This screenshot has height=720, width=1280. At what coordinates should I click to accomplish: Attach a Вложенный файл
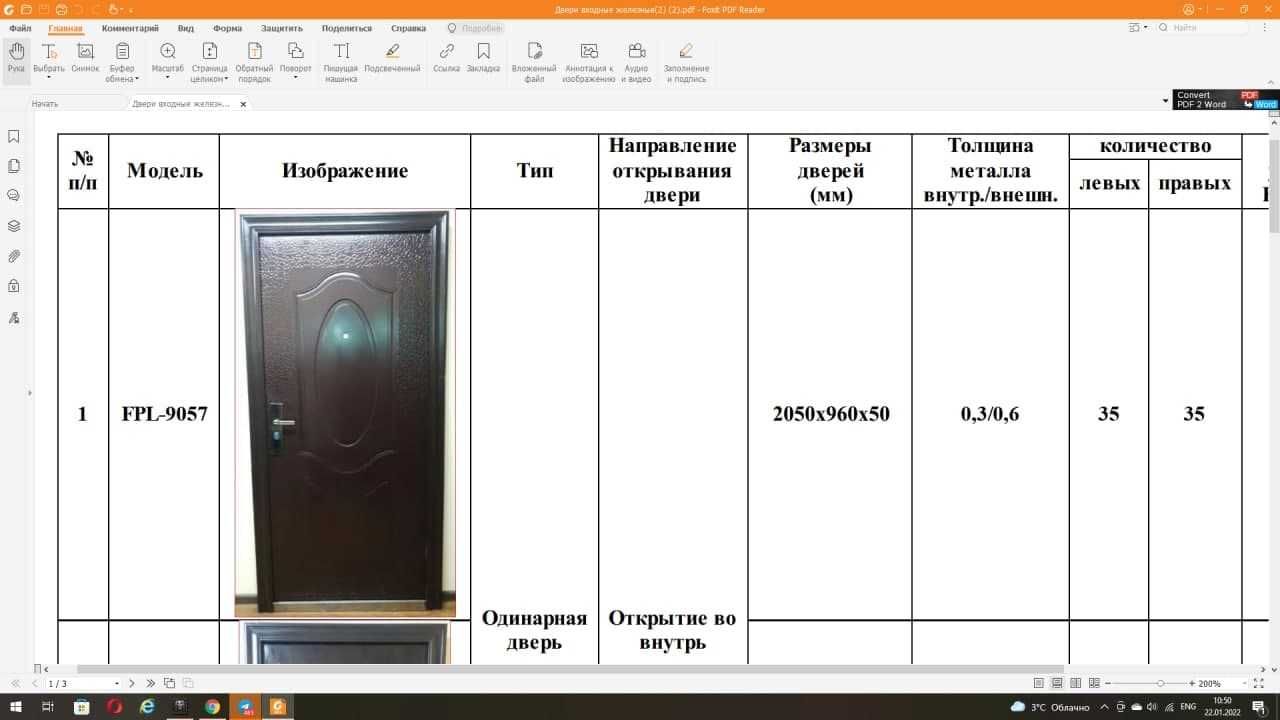tap(534, 62)
